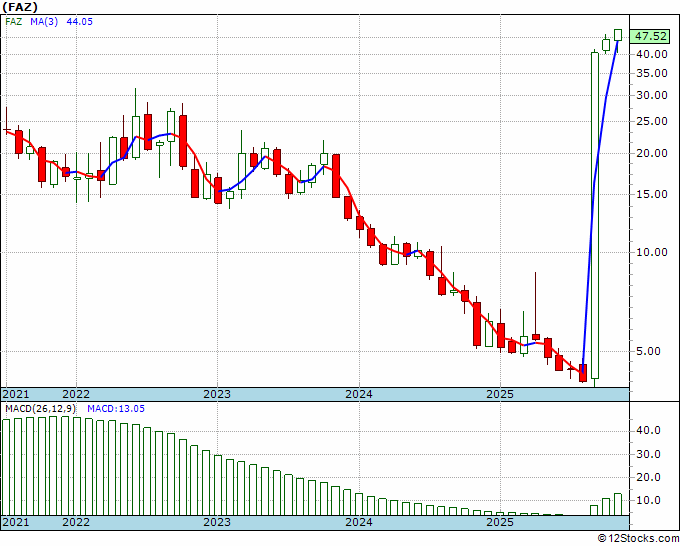Click the tall green candlestick from 2025 spike
This screenshot has height=546, width=680.
pos(595,216)
